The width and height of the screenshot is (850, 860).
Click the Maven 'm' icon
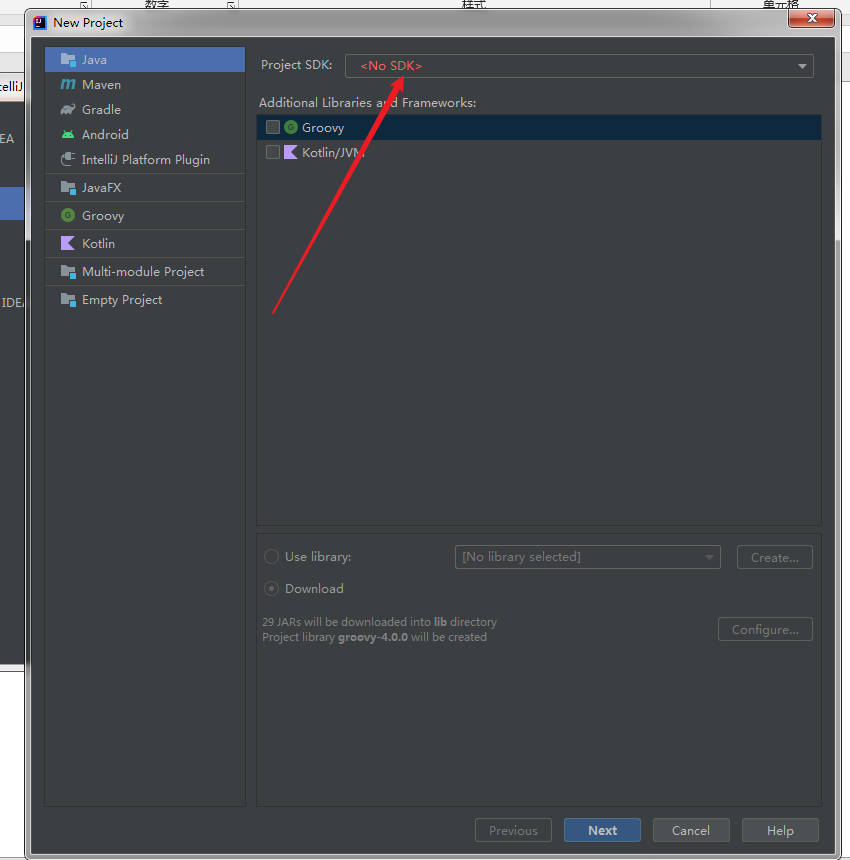point(68,84)
